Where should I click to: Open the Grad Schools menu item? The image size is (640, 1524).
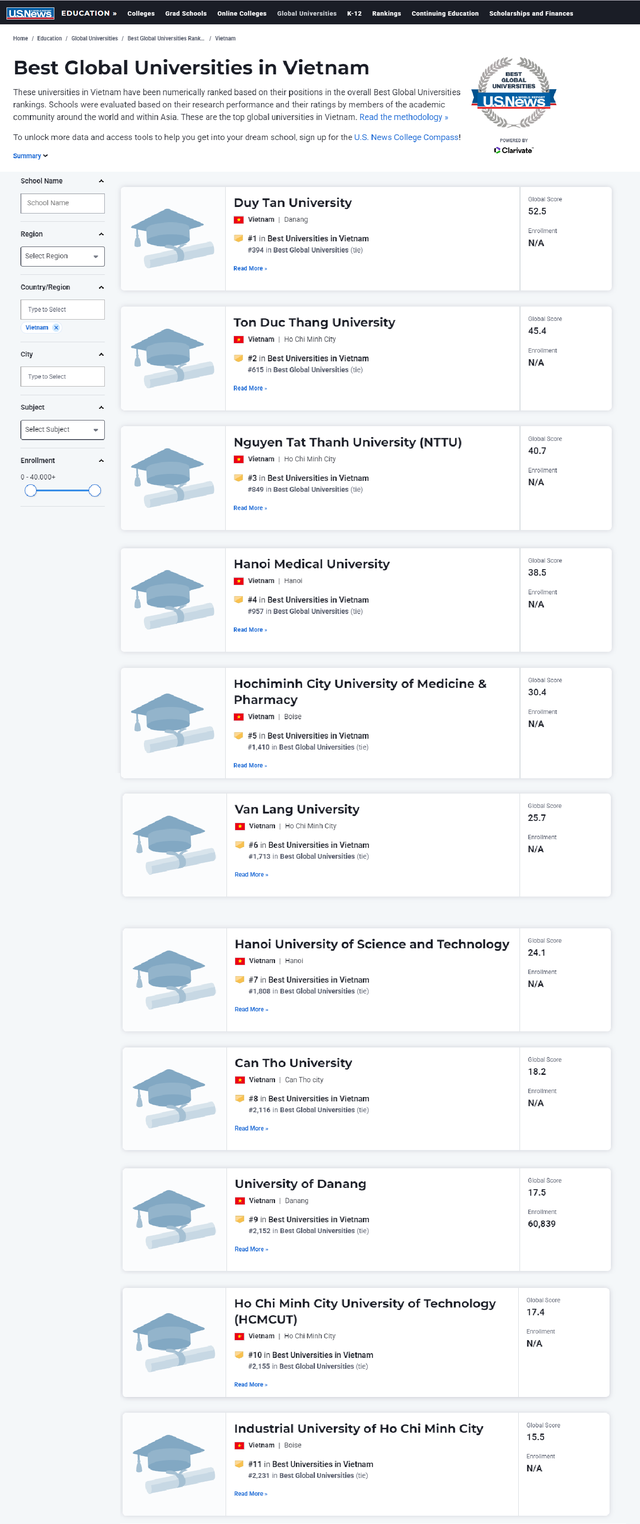point(185,14)
